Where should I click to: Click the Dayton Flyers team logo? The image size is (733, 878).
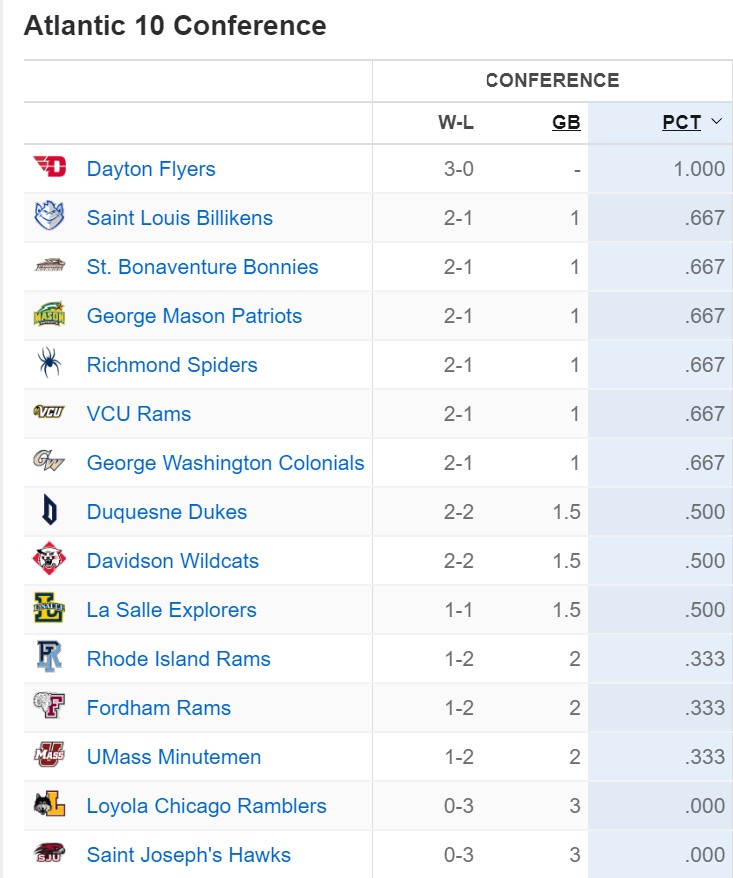pyautogui.click(x=49, y=168)
